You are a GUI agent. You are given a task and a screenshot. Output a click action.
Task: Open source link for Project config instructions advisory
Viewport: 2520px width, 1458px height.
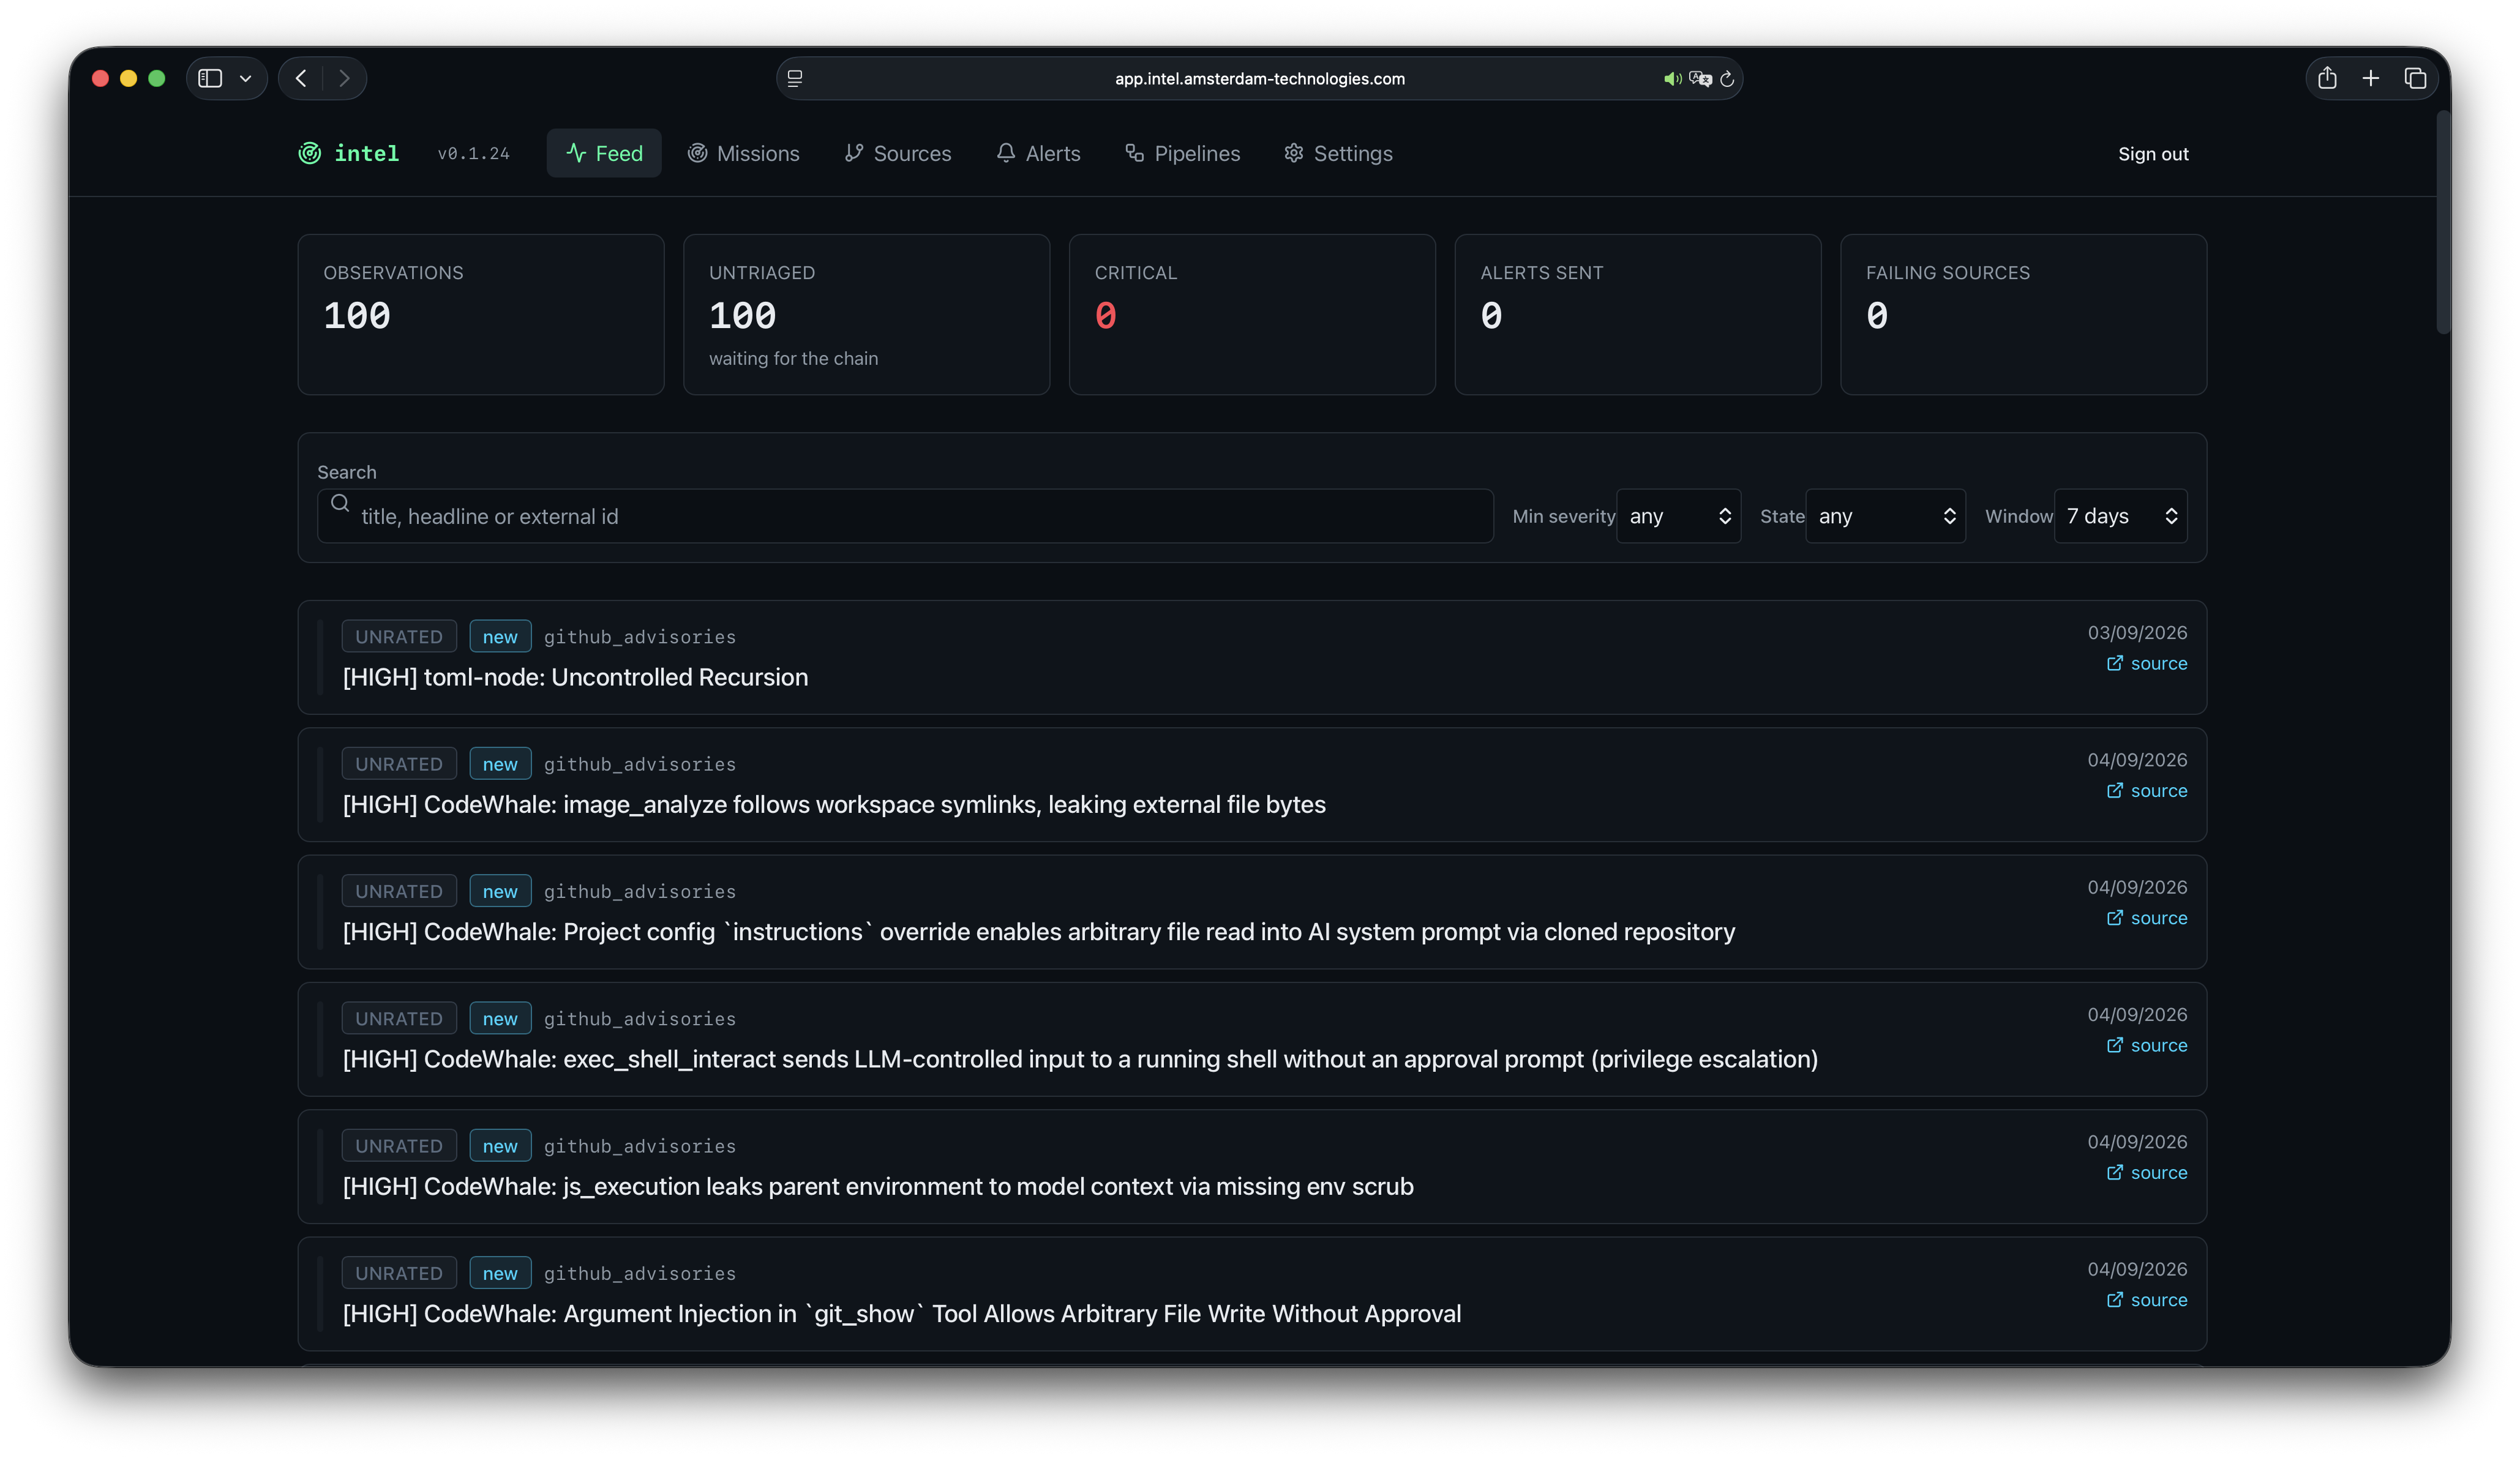(x=2146, y=918)
